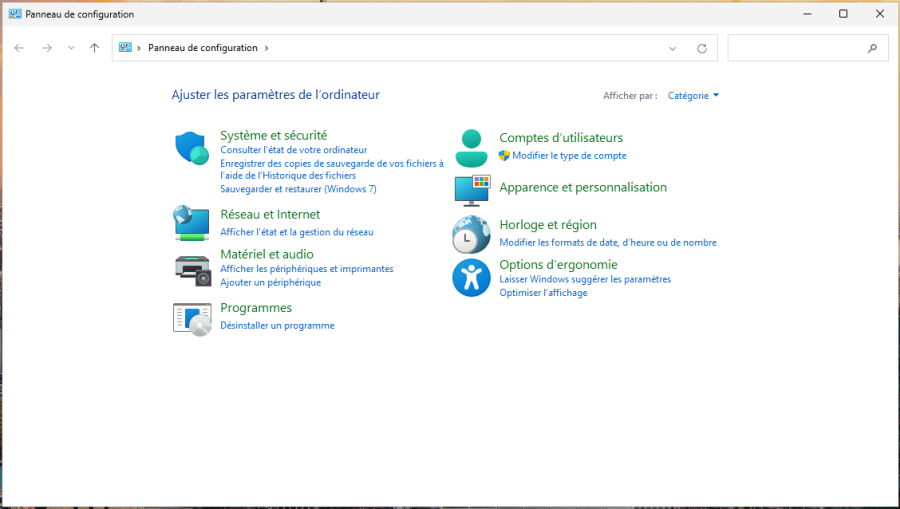
Task: Click the Comptes d'utilisateurs person icon
Action: 471,148
